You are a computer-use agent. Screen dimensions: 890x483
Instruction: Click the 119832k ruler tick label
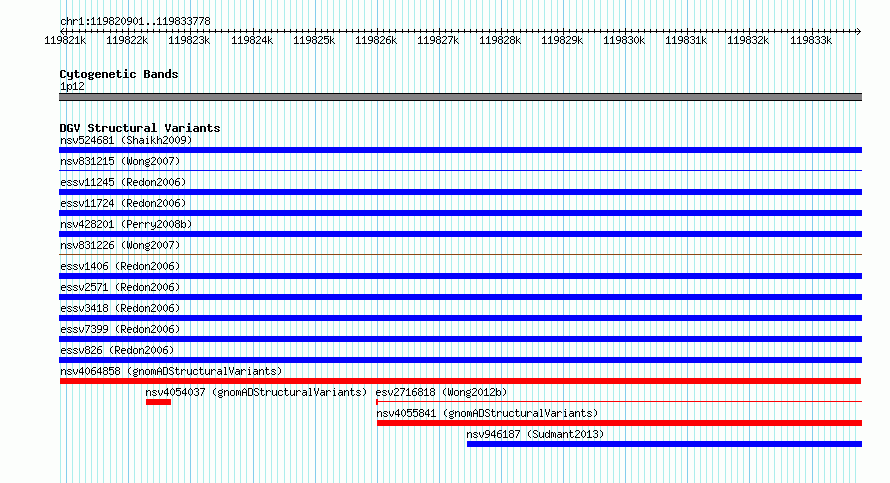tap(748, 40)
